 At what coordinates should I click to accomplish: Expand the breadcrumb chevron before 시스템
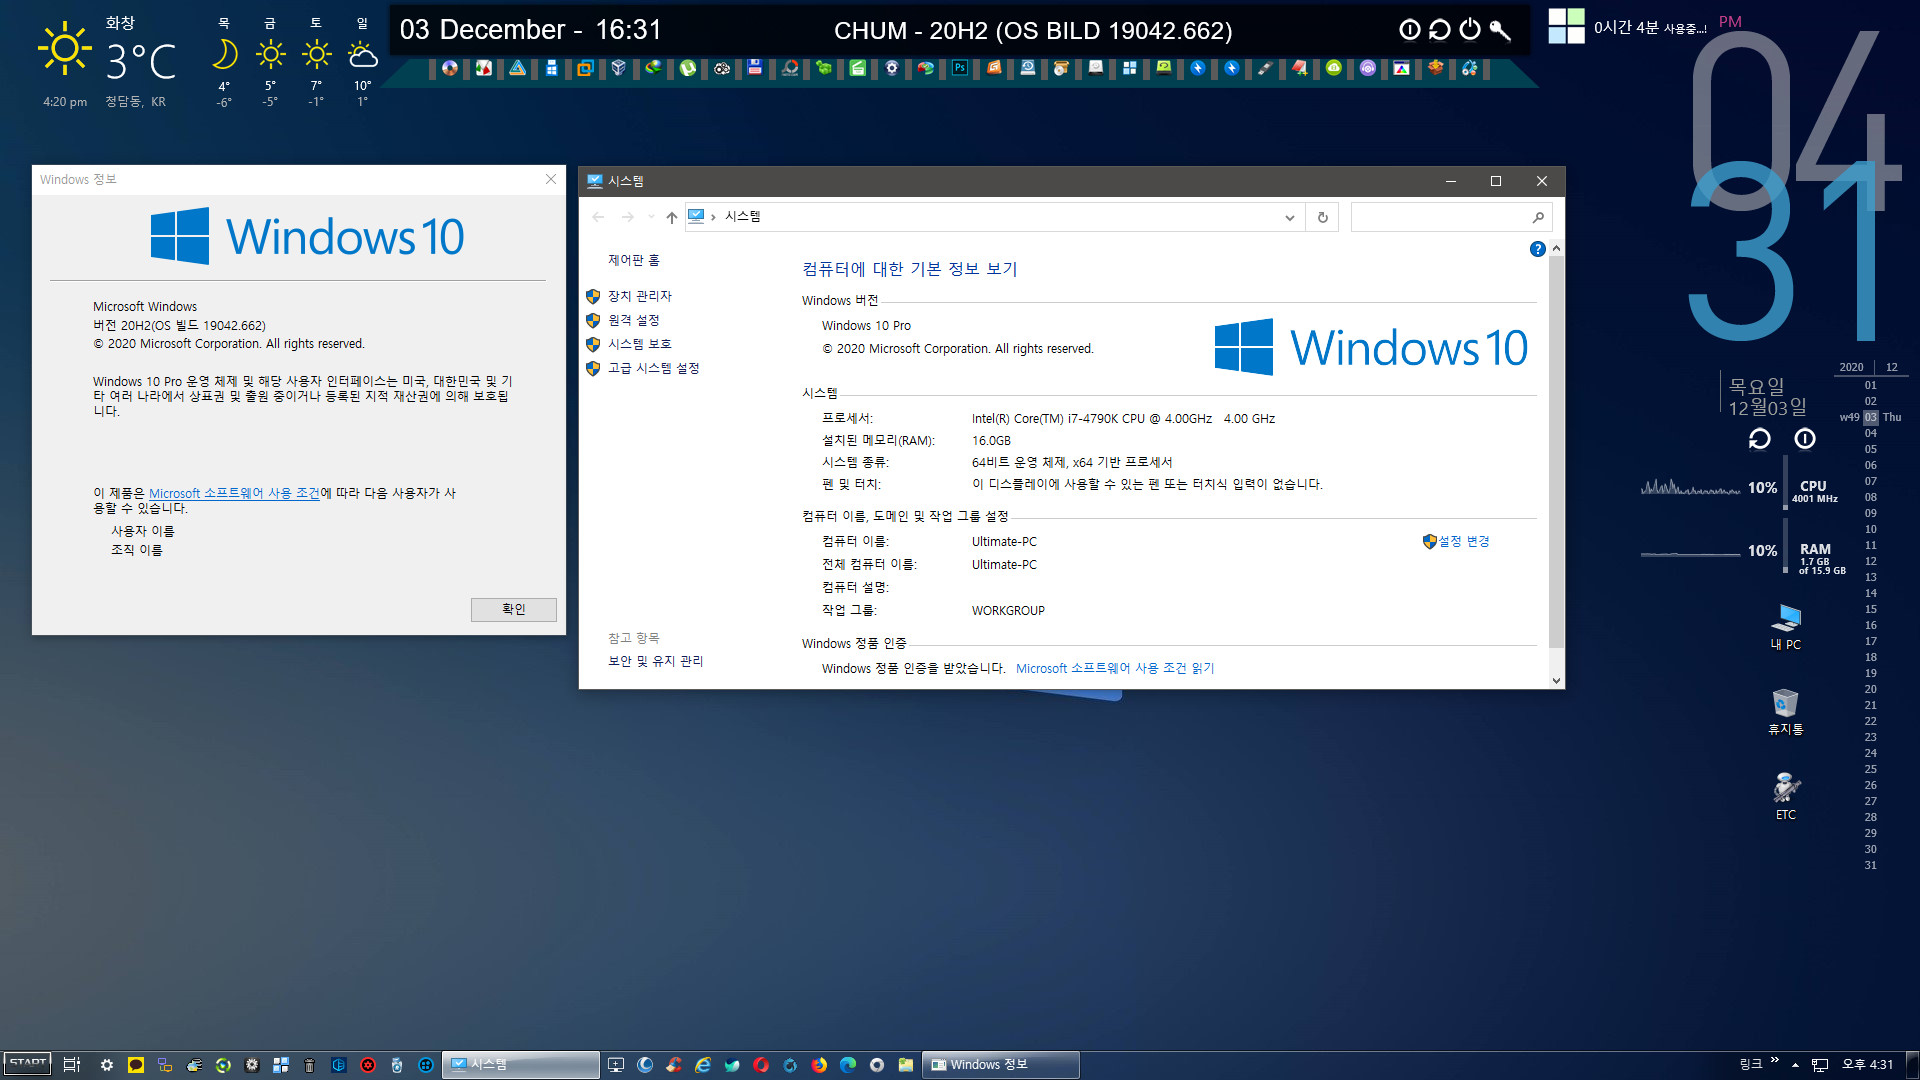(x=713, y=217)
